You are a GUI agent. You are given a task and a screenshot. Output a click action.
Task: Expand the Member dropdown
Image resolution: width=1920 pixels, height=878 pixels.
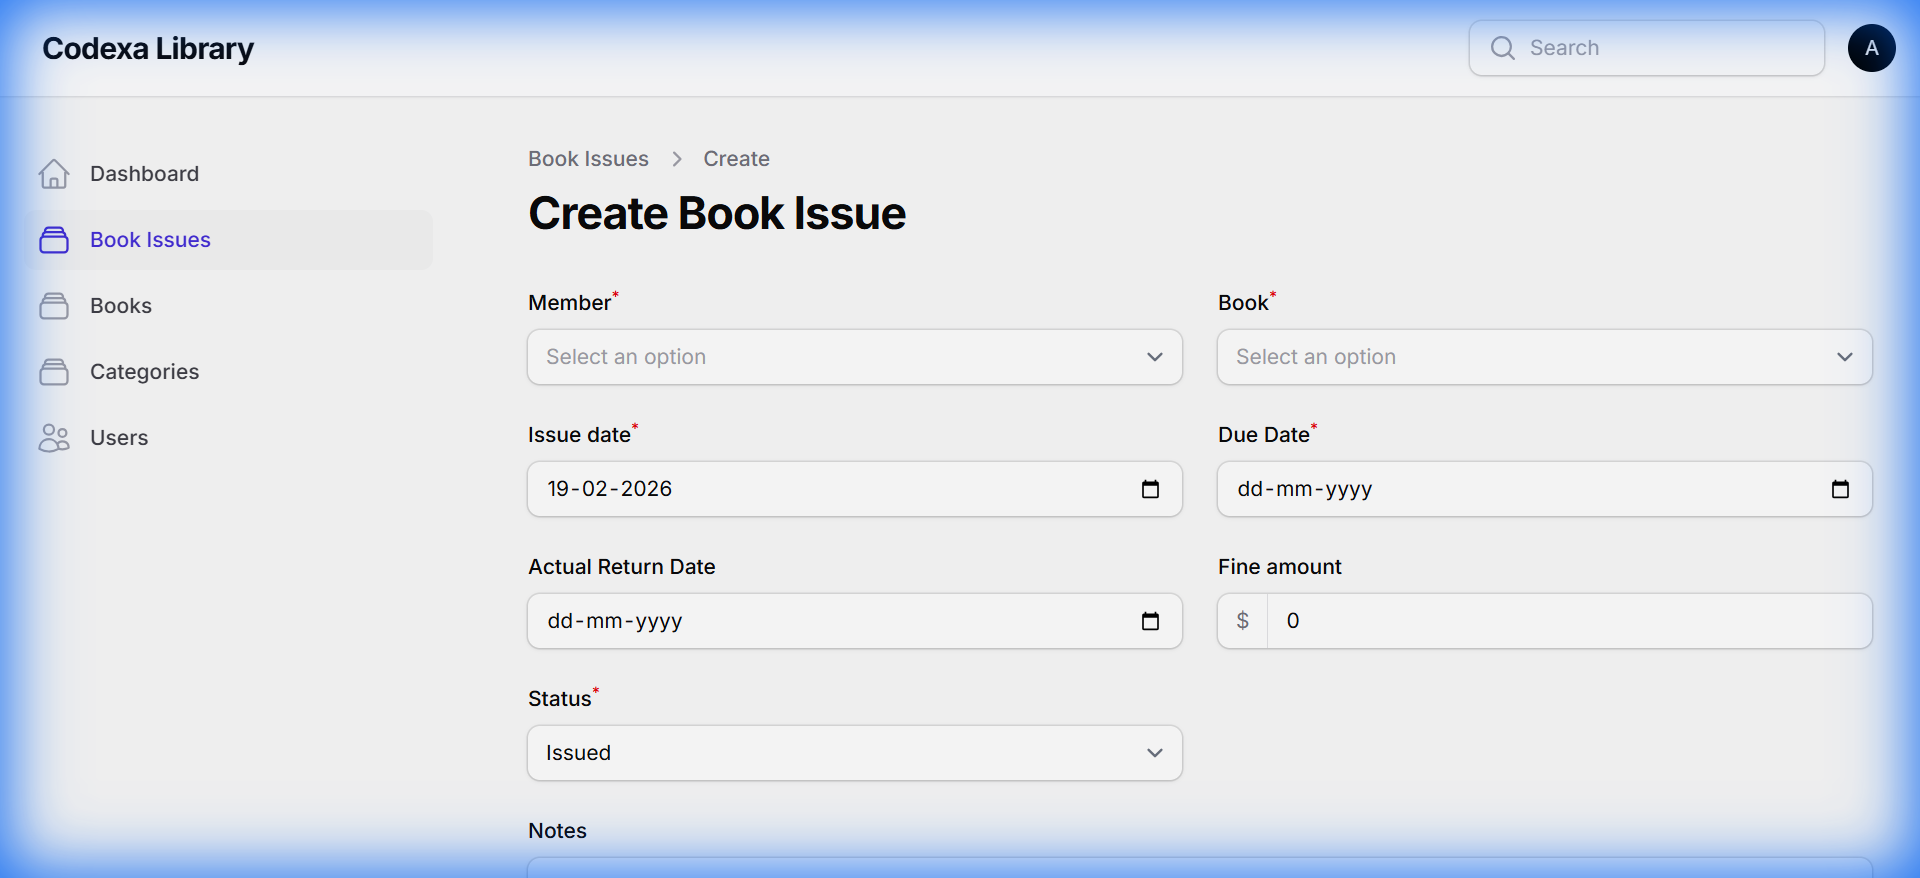854,357
